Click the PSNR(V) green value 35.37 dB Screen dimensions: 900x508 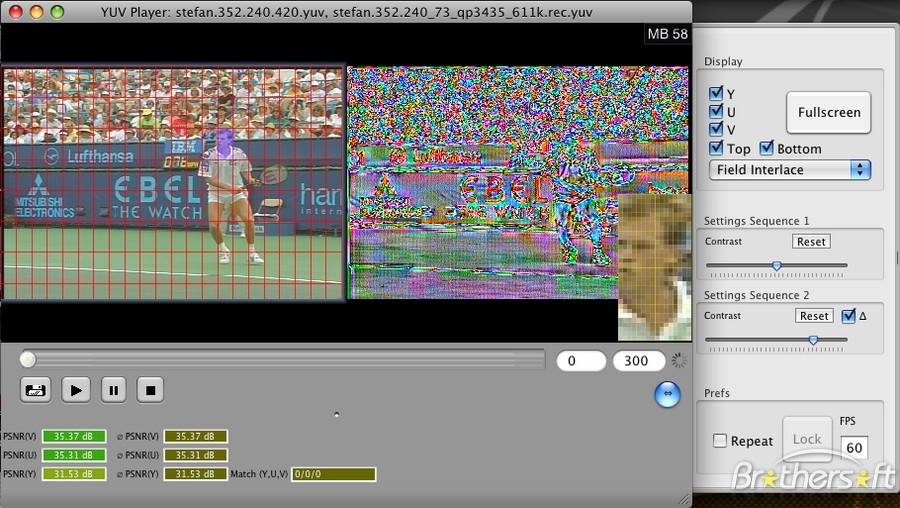(x=74, y=436)
